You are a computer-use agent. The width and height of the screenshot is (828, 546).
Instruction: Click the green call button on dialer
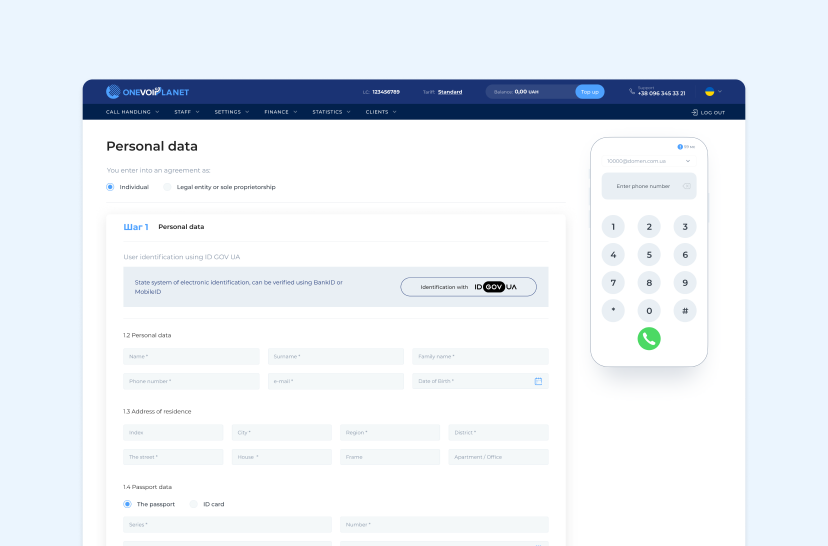(649, 338)
